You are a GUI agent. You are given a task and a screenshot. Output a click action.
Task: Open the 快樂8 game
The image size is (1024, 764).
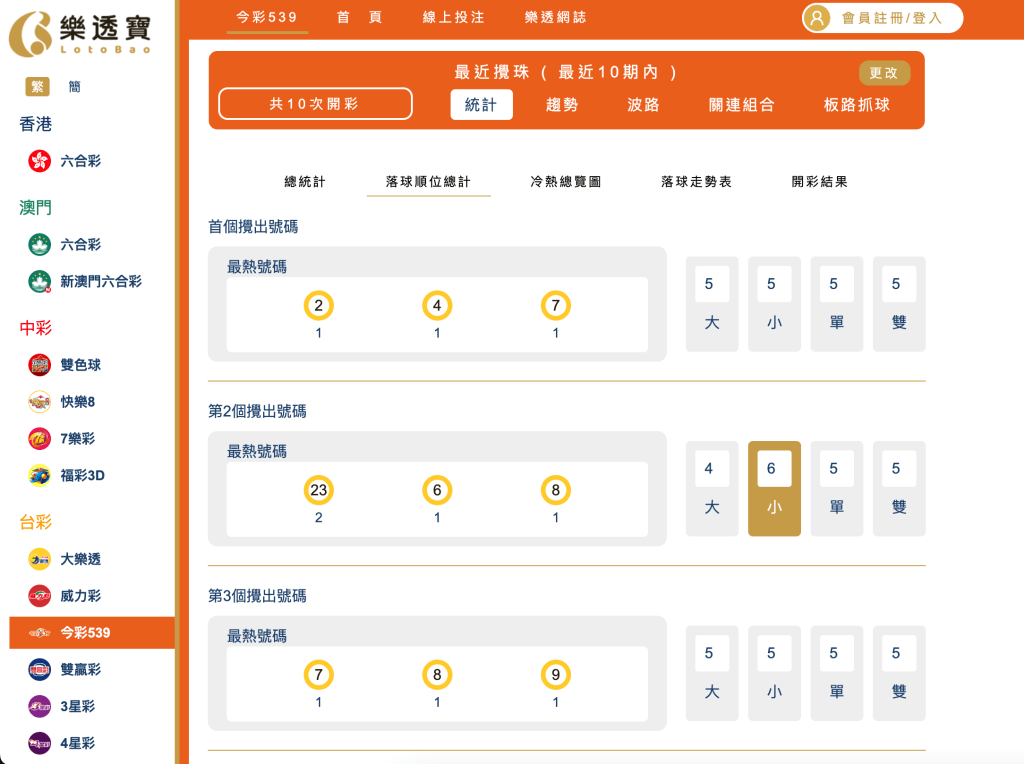[38, 402]
